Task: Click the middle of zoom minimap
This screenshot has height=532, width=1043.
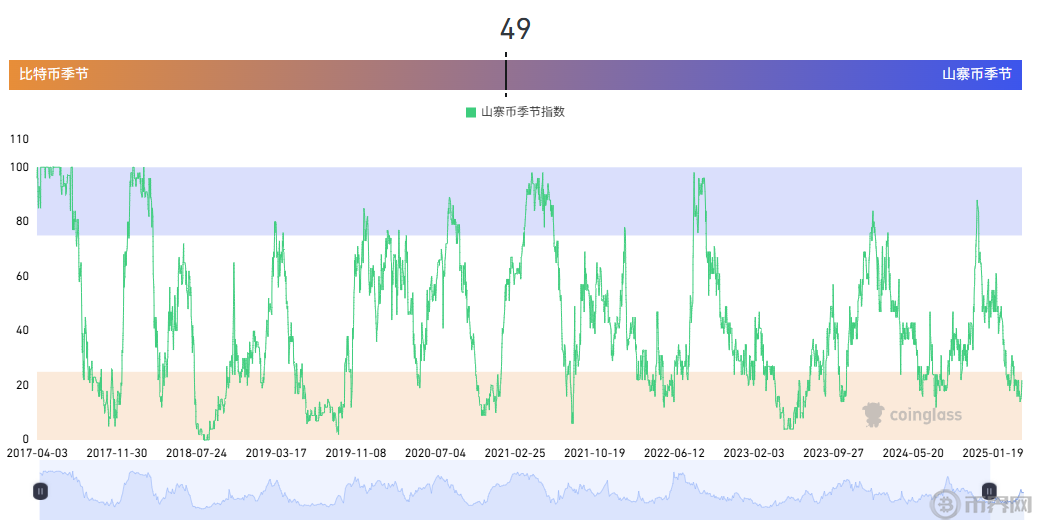Action: [514, 491]
